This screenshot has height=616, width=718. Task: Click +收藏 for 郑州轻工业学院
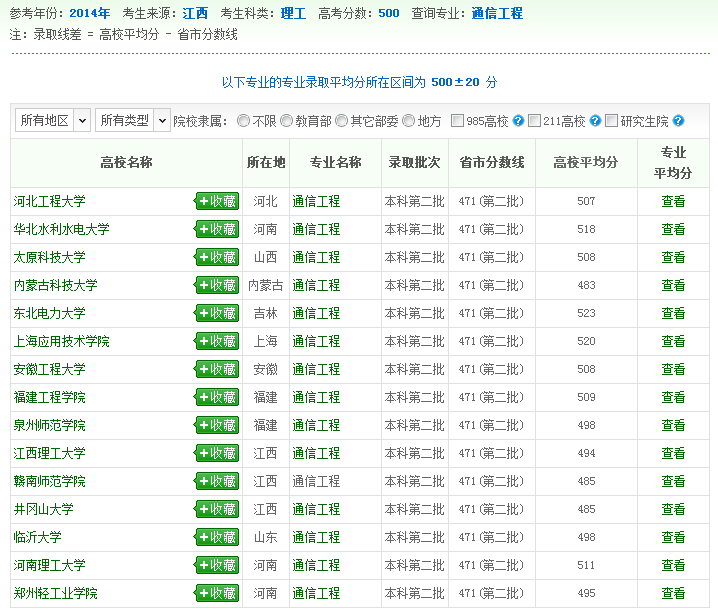217,593
